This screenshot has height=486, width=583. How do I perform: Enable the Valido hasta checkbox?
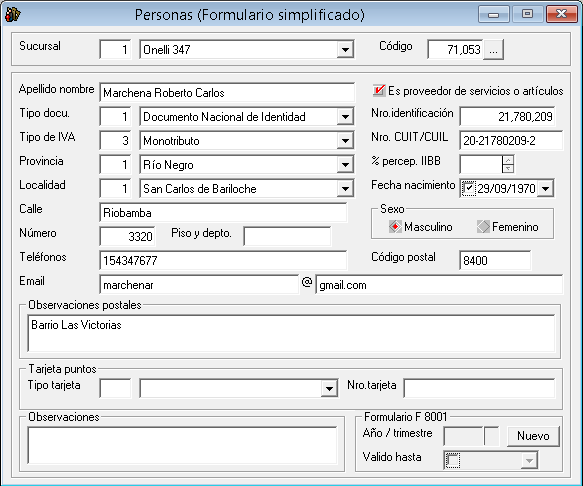click(453, 460)
